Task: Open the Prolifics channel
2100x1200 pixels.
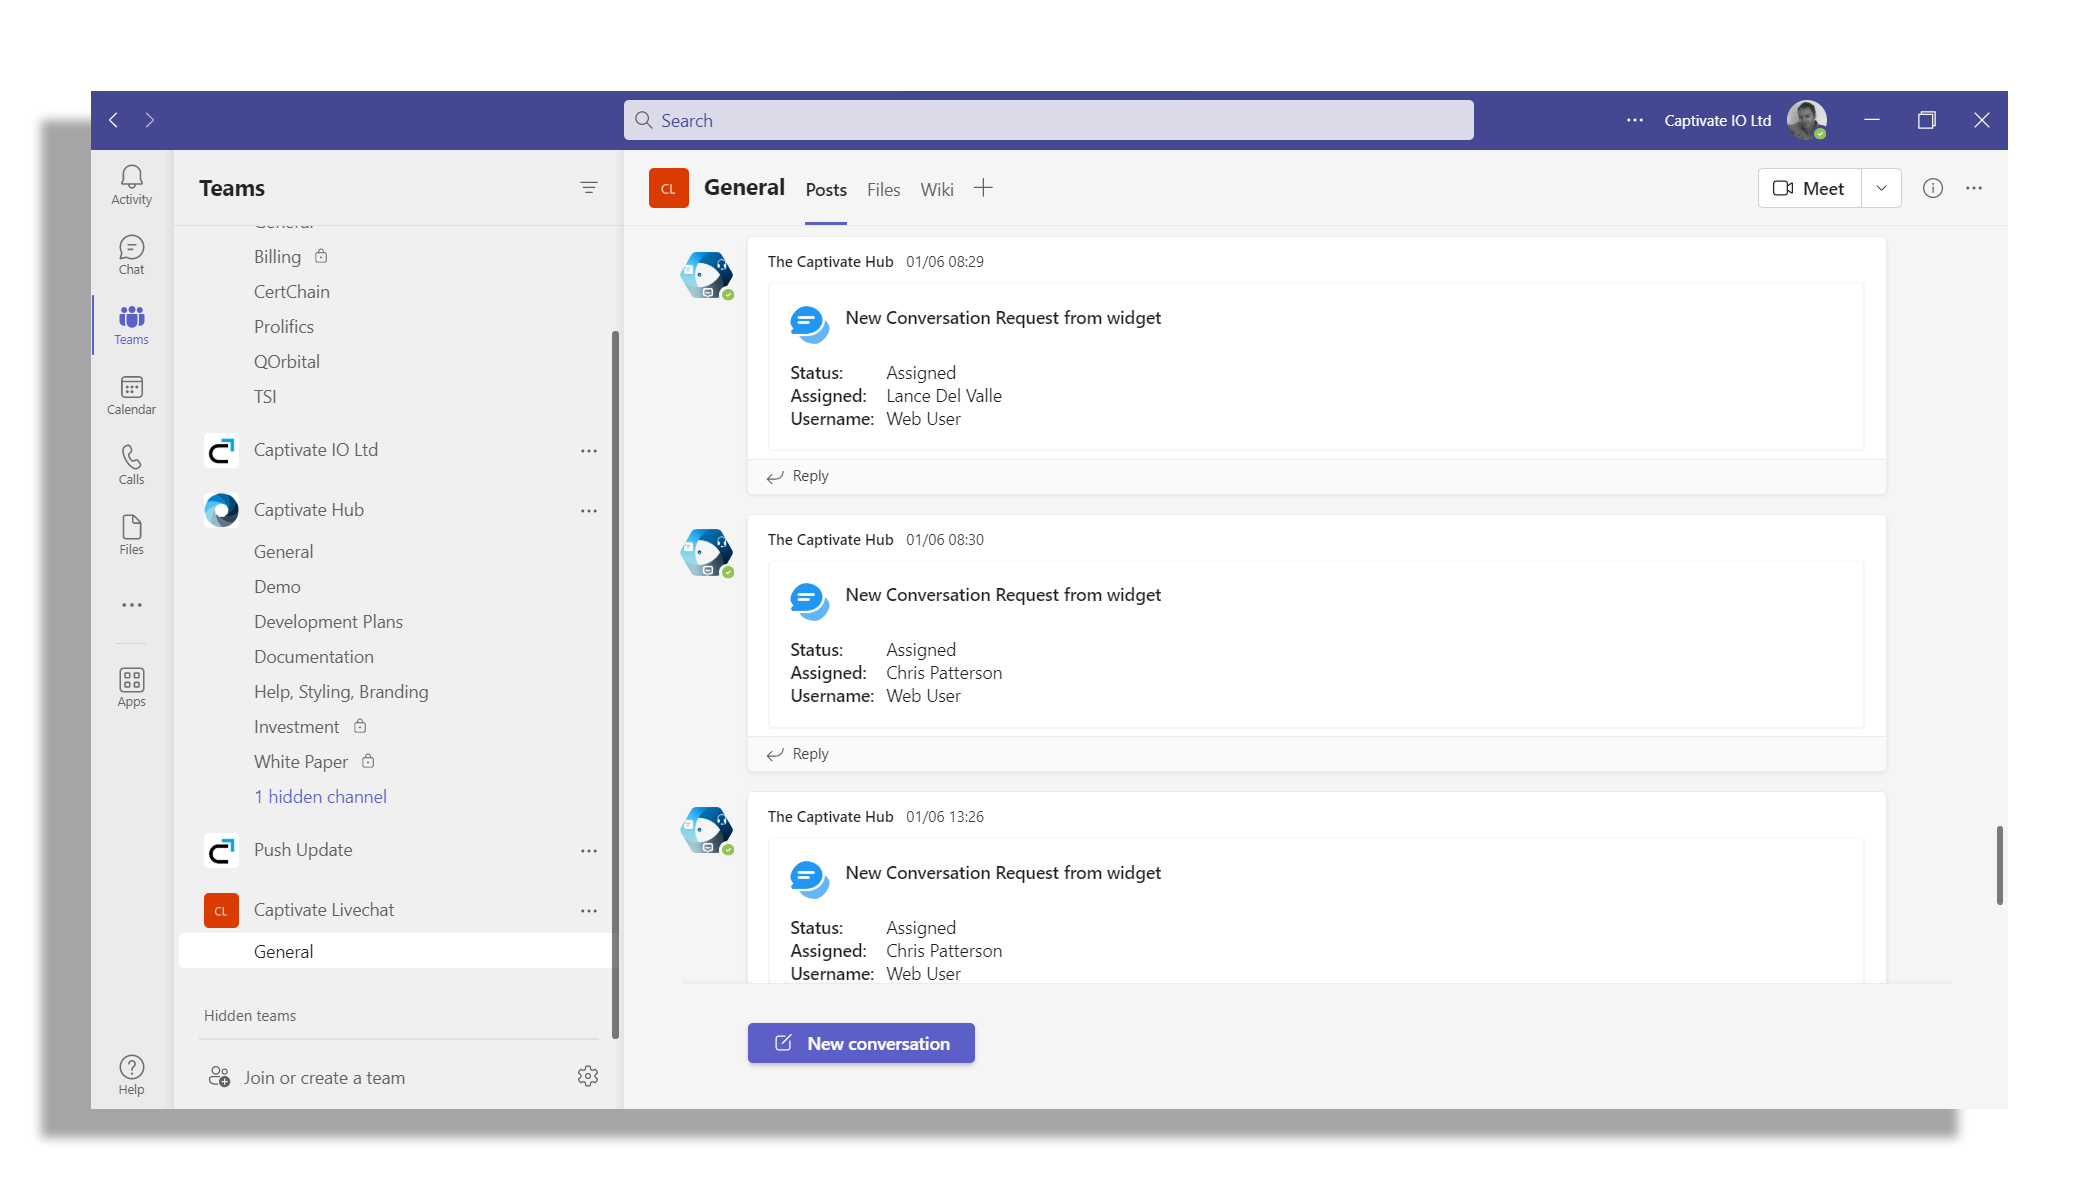Action: [283, 327]
